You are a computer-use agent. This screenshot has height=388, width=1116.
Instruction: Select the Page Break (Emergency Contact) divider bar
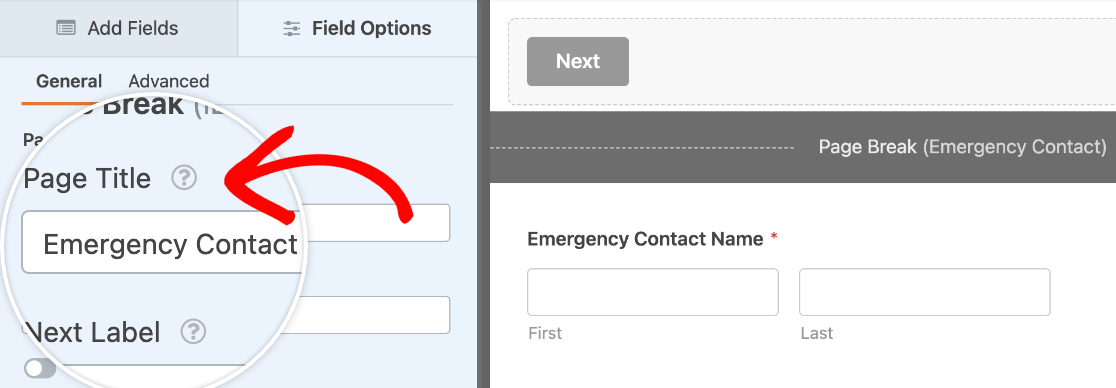[803, 147]
